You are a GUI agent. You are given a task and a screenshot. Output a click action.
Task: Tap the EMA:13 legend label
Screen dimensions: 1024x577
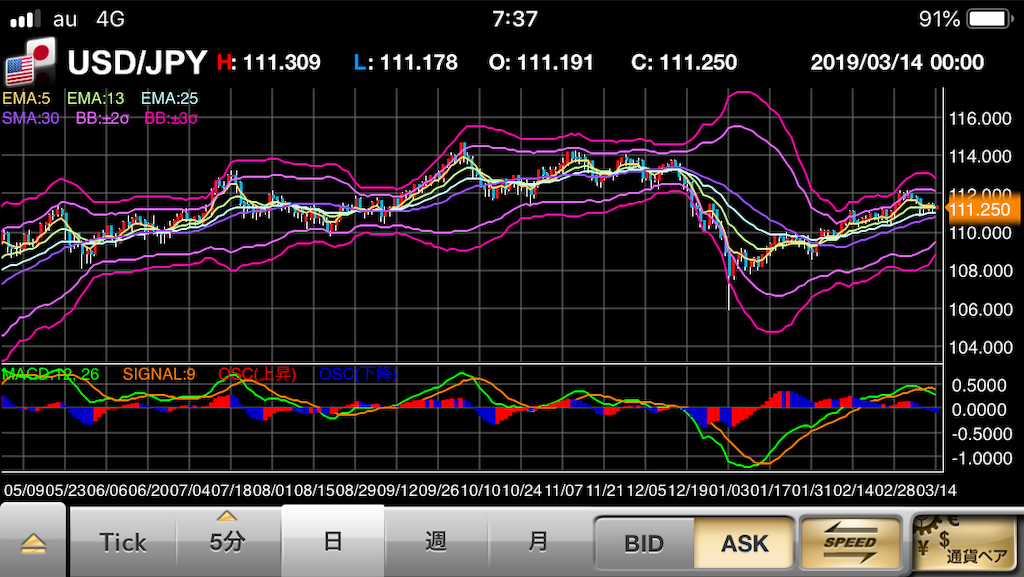coord(96,99)
